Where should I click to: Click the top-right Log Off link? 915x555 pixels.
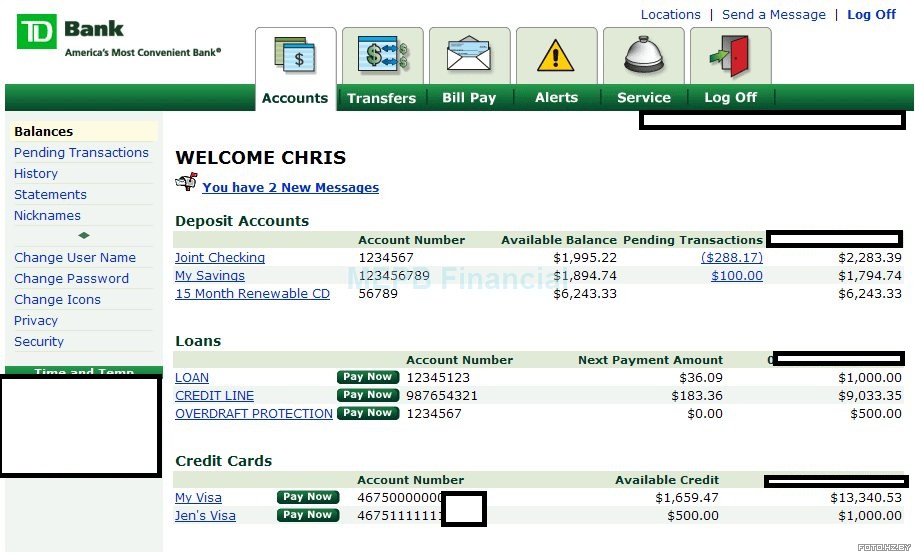coord(871,15)
